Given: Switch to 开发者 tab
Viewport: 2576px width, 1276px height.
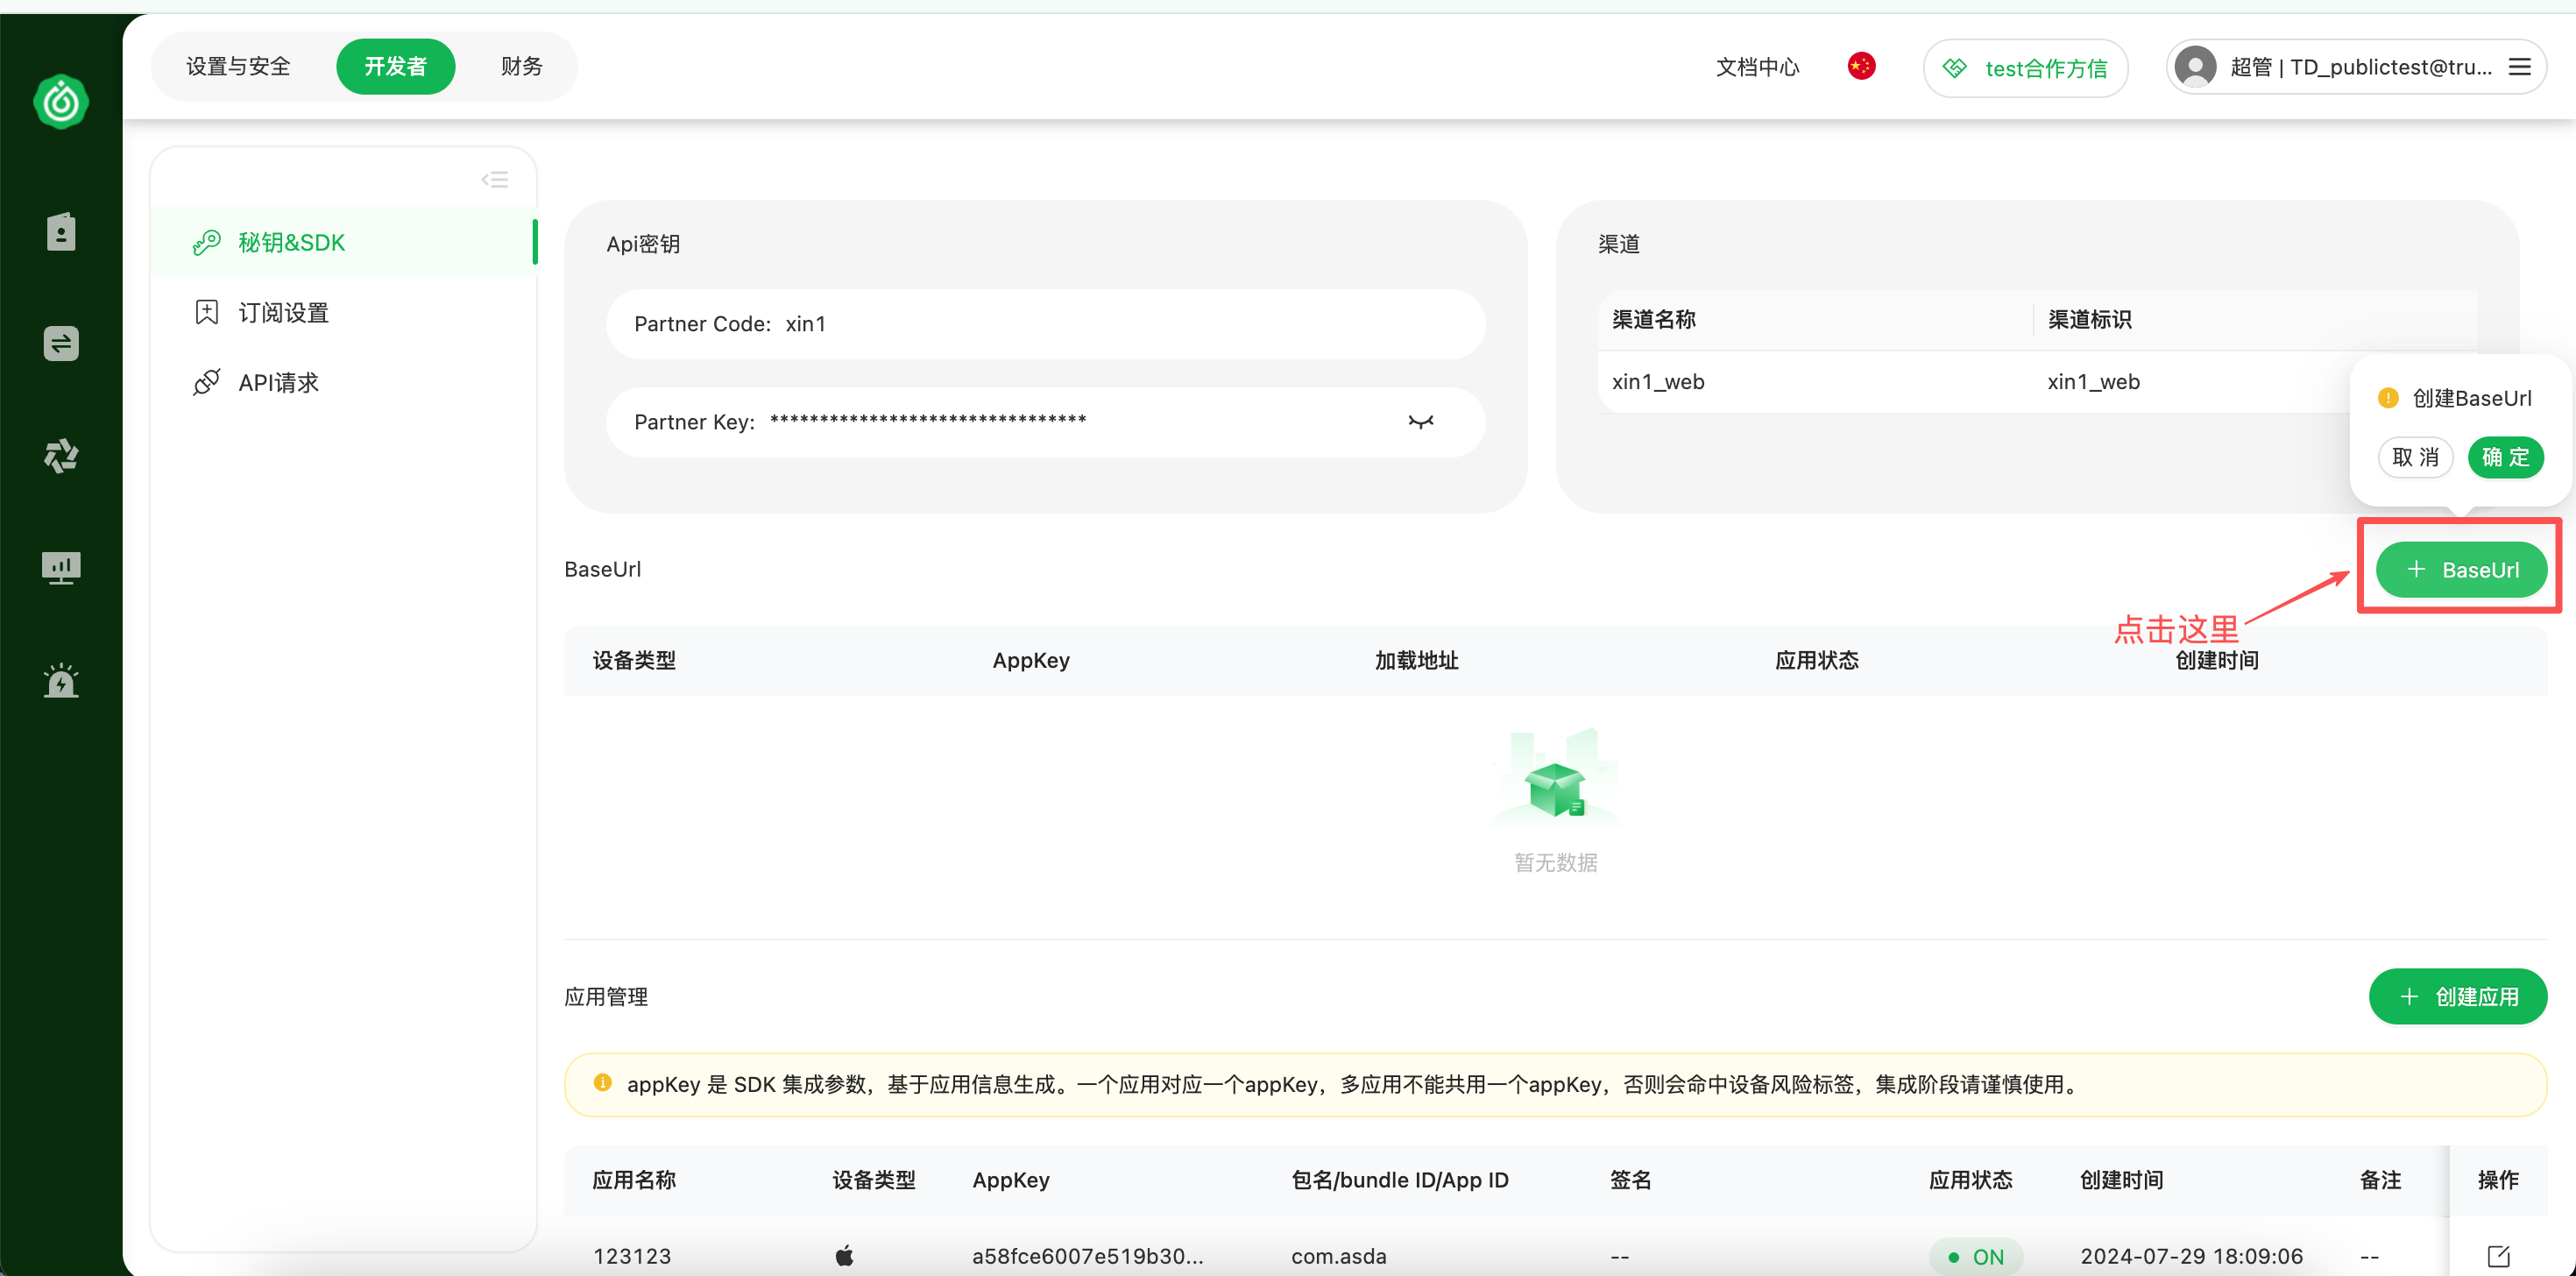Looking at the screenshot, I should click(x=396, y=66).
